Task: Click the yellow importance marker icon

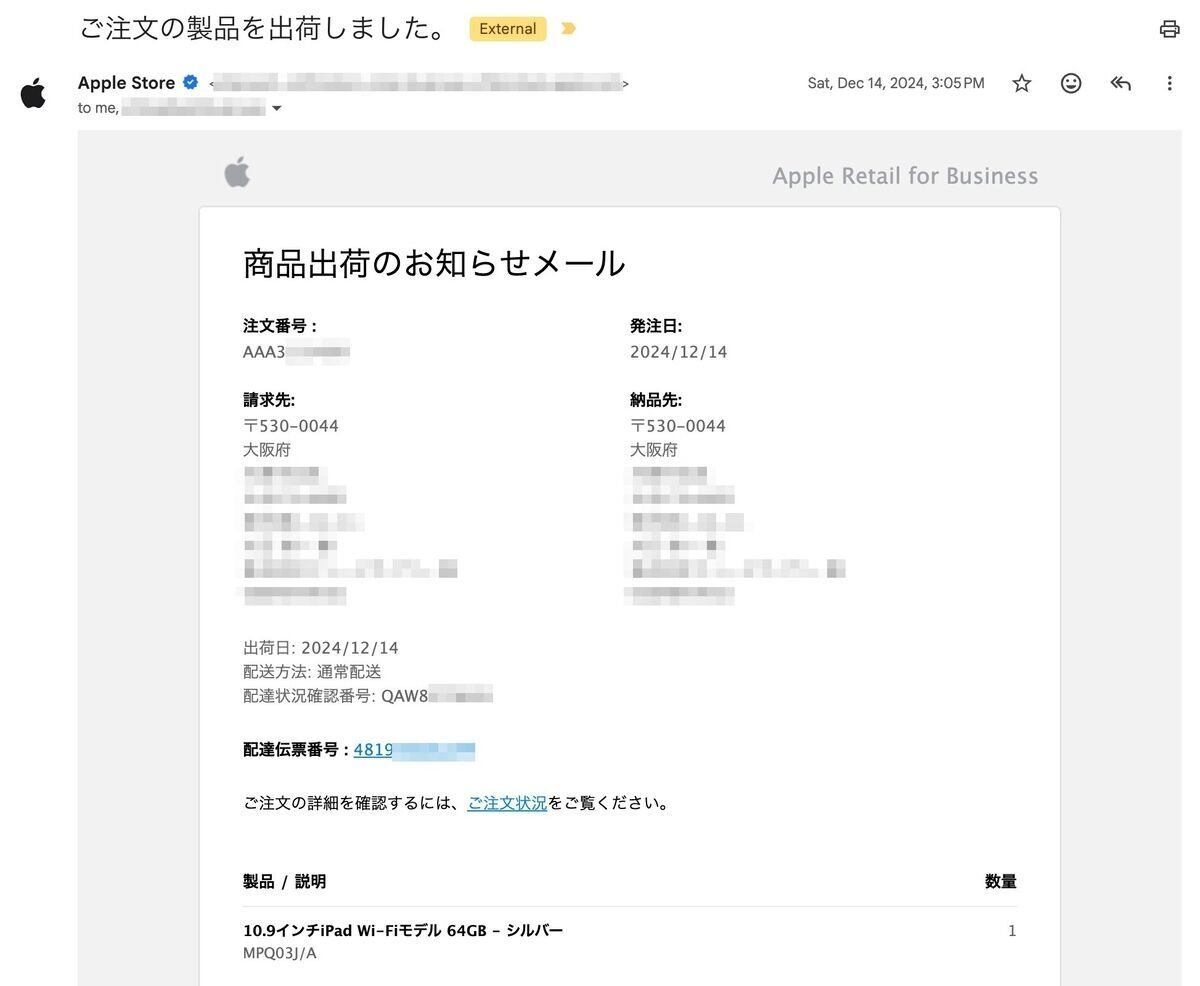Action: pyautogui.click(x=568, y=29)
